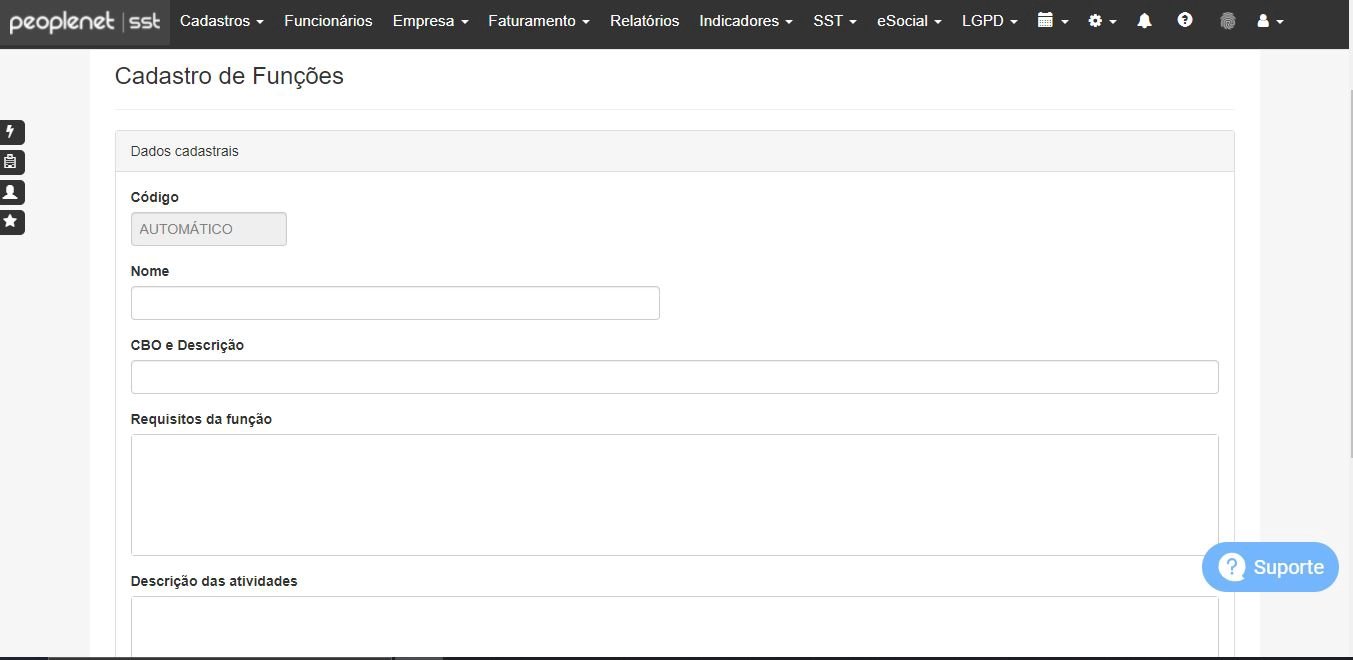
Task: Open notifications via the bell icon
Action: coord(1144,20)
